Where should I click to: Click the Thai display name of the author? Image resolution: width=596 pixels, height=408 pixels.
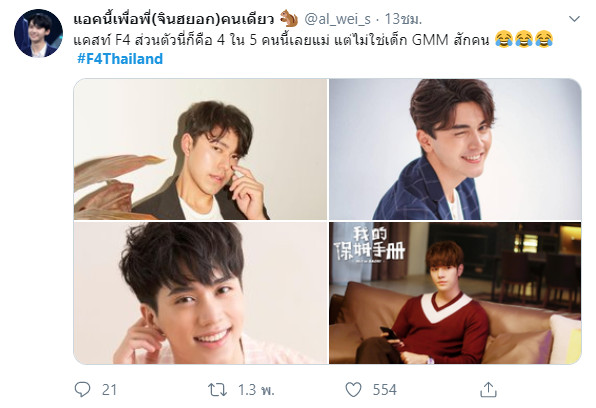point(174,19)
